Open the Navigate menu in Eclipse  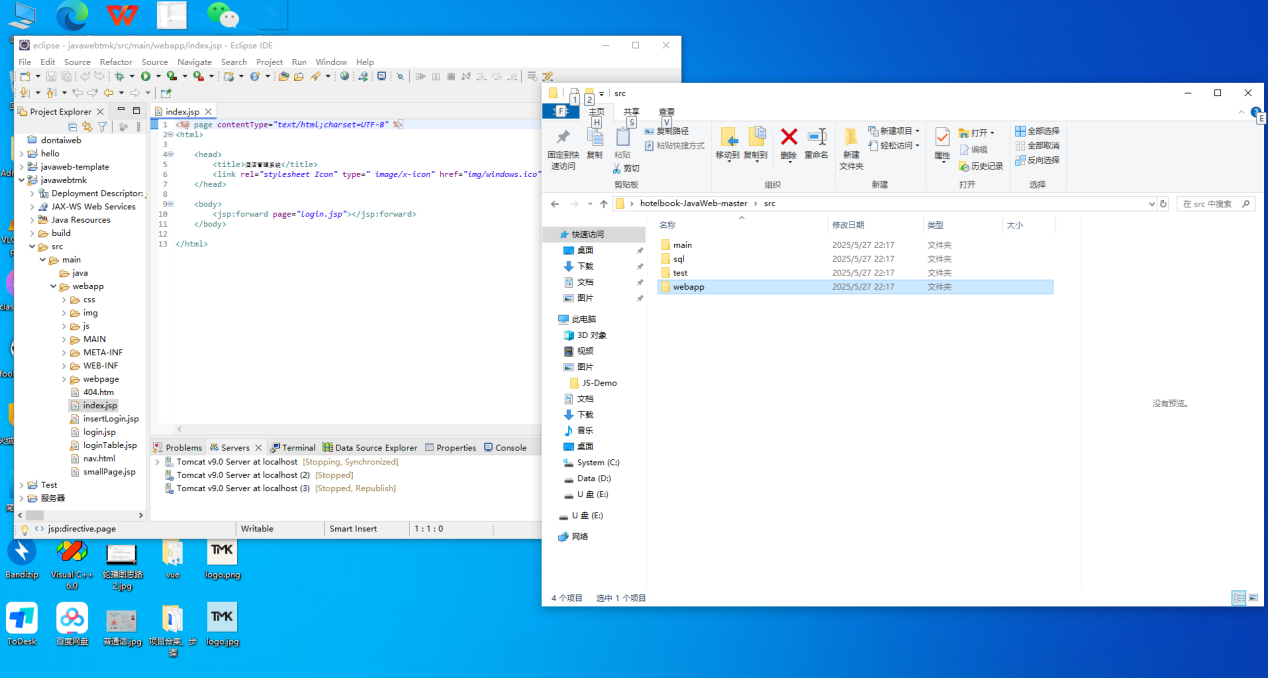click(x=195, y=62)
